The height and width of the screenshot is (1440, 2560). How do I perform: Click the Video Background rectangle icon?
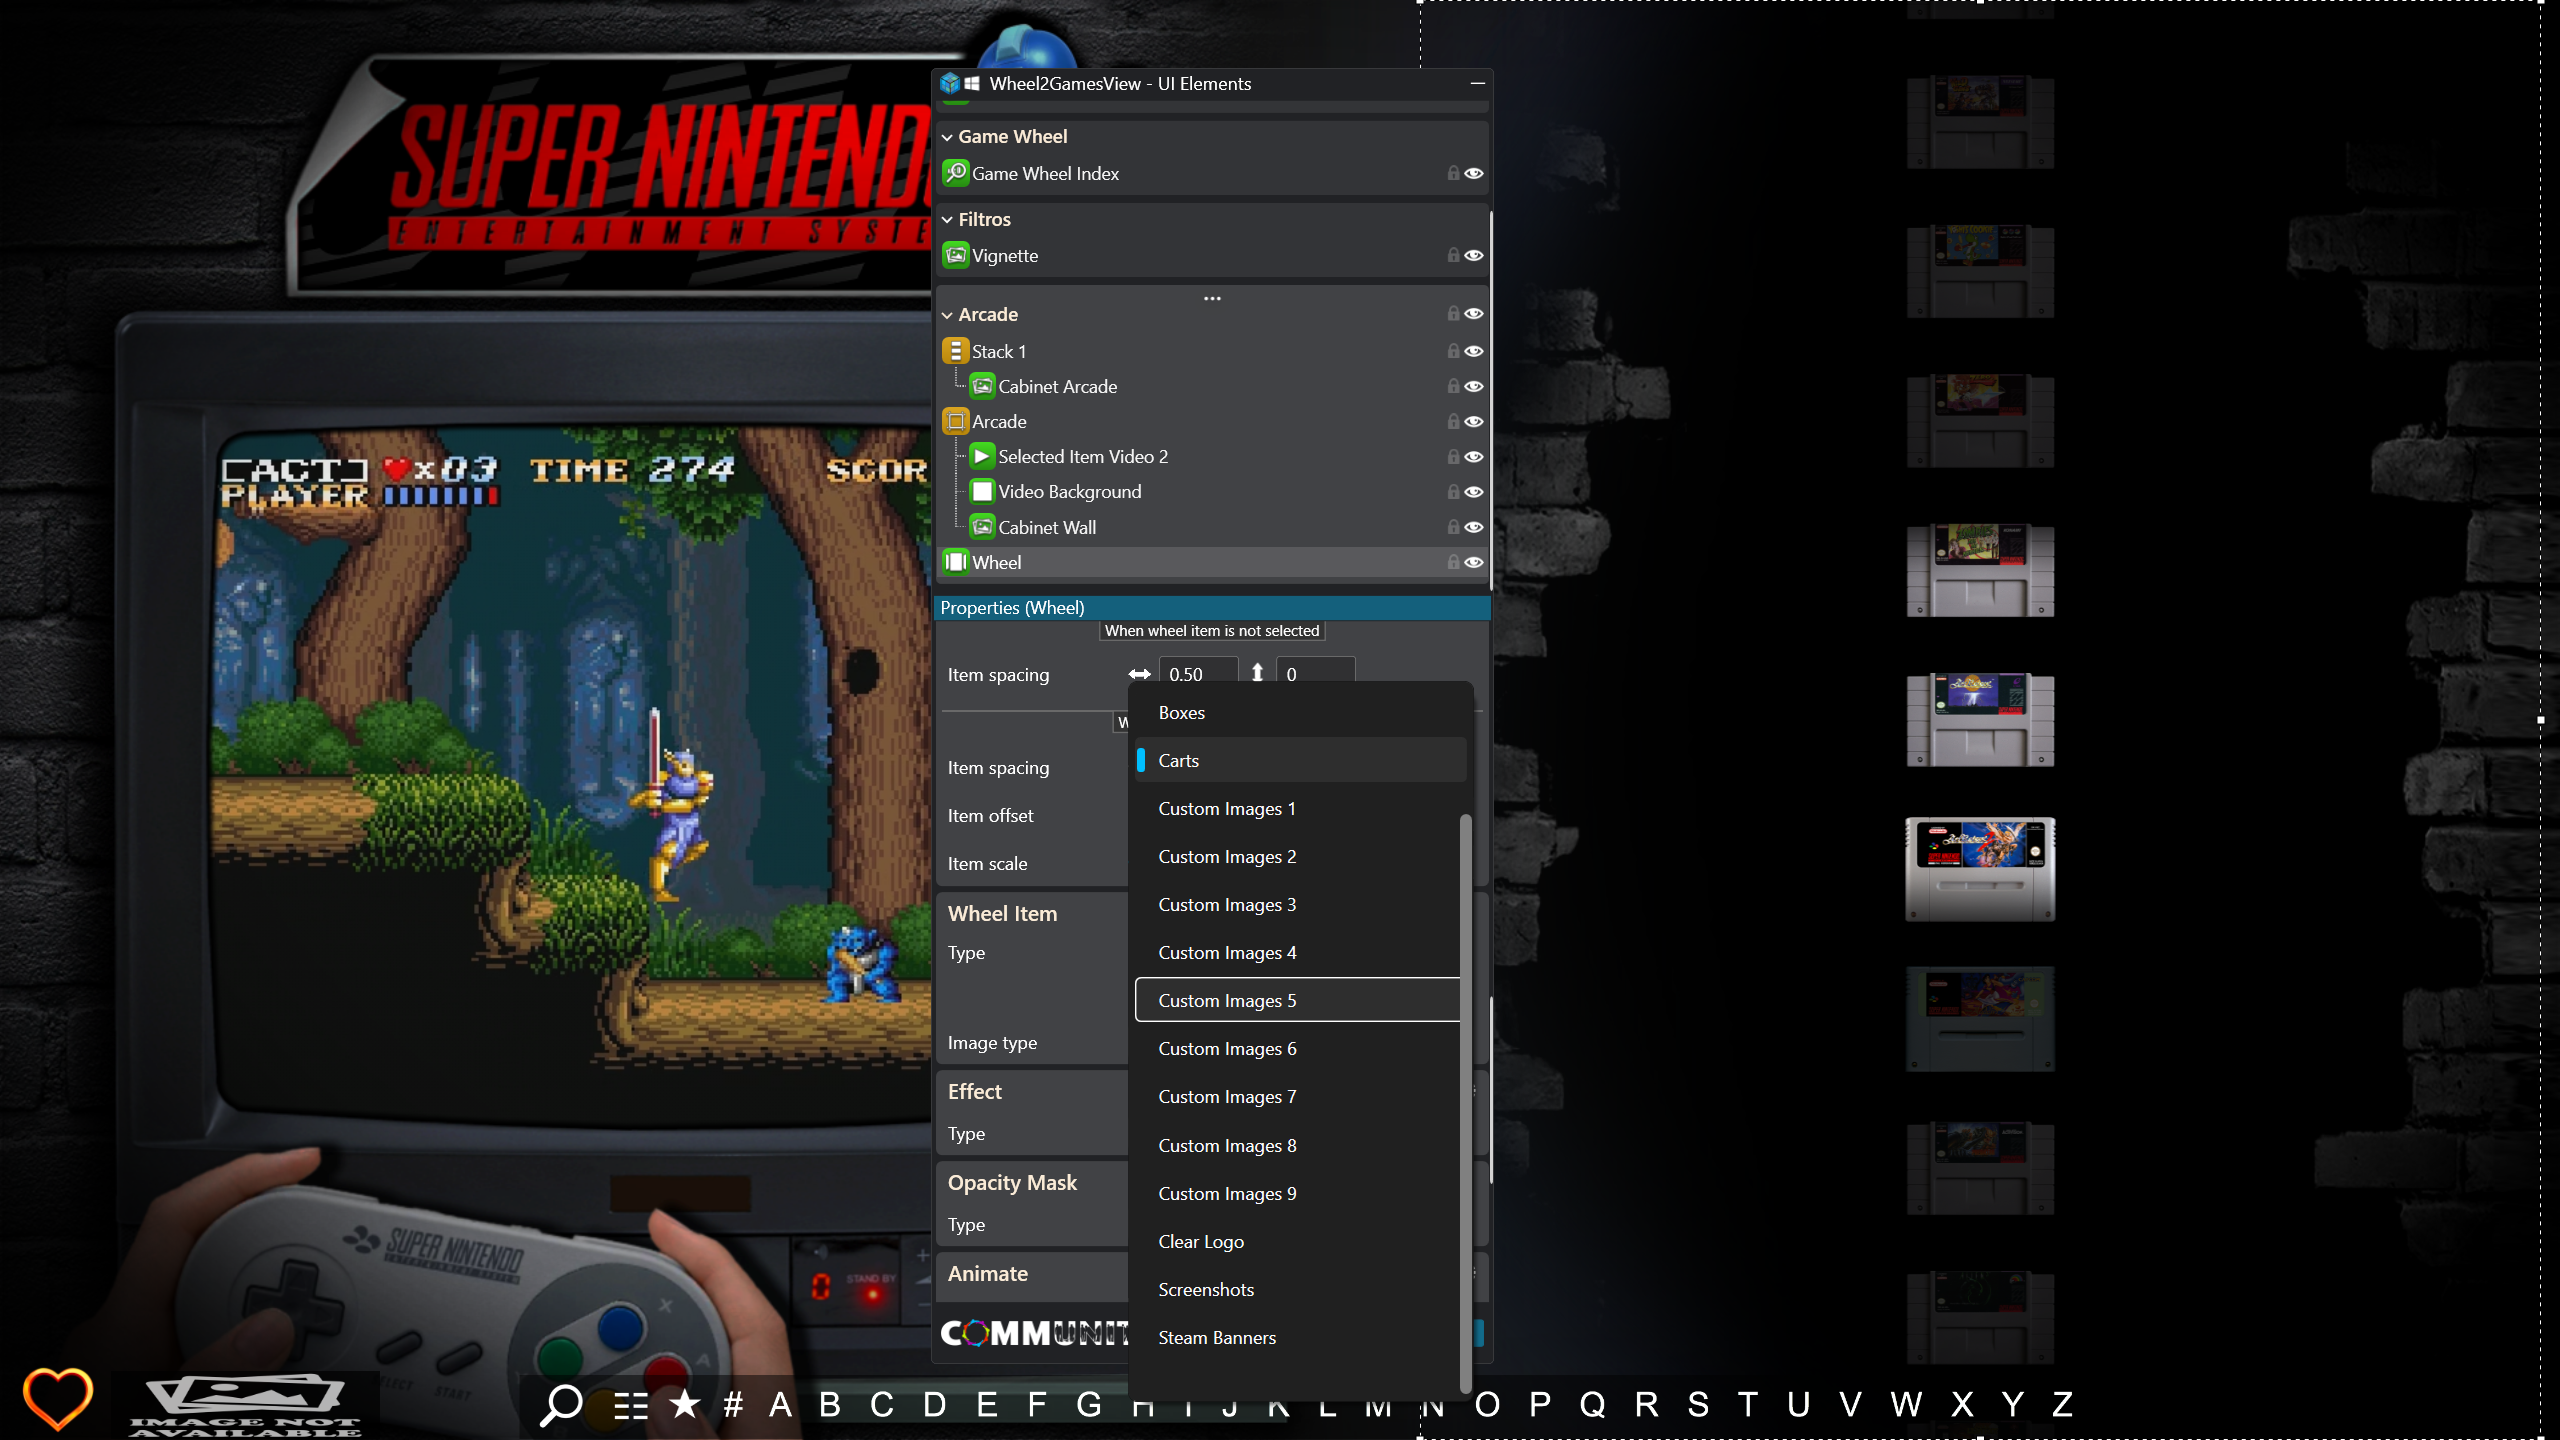(x=983, y=491)
